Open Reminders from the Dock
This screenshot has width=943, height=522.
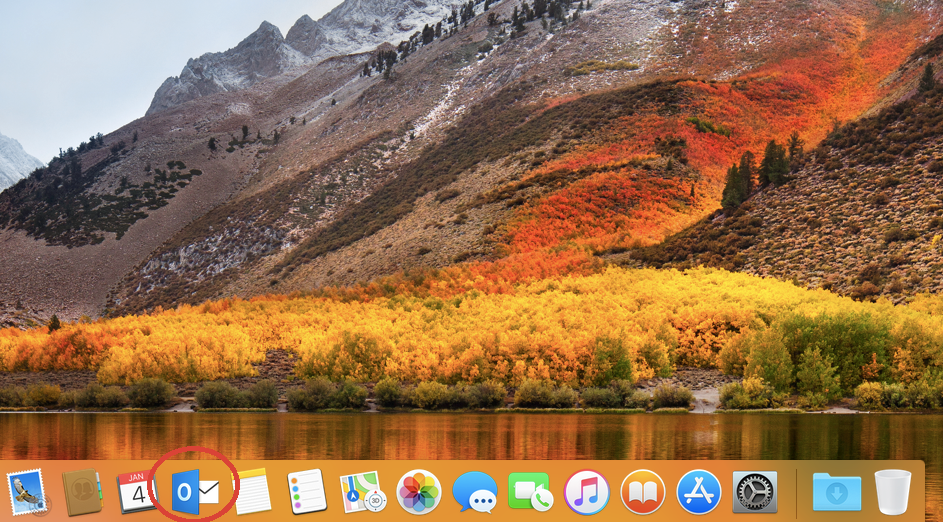307,492
